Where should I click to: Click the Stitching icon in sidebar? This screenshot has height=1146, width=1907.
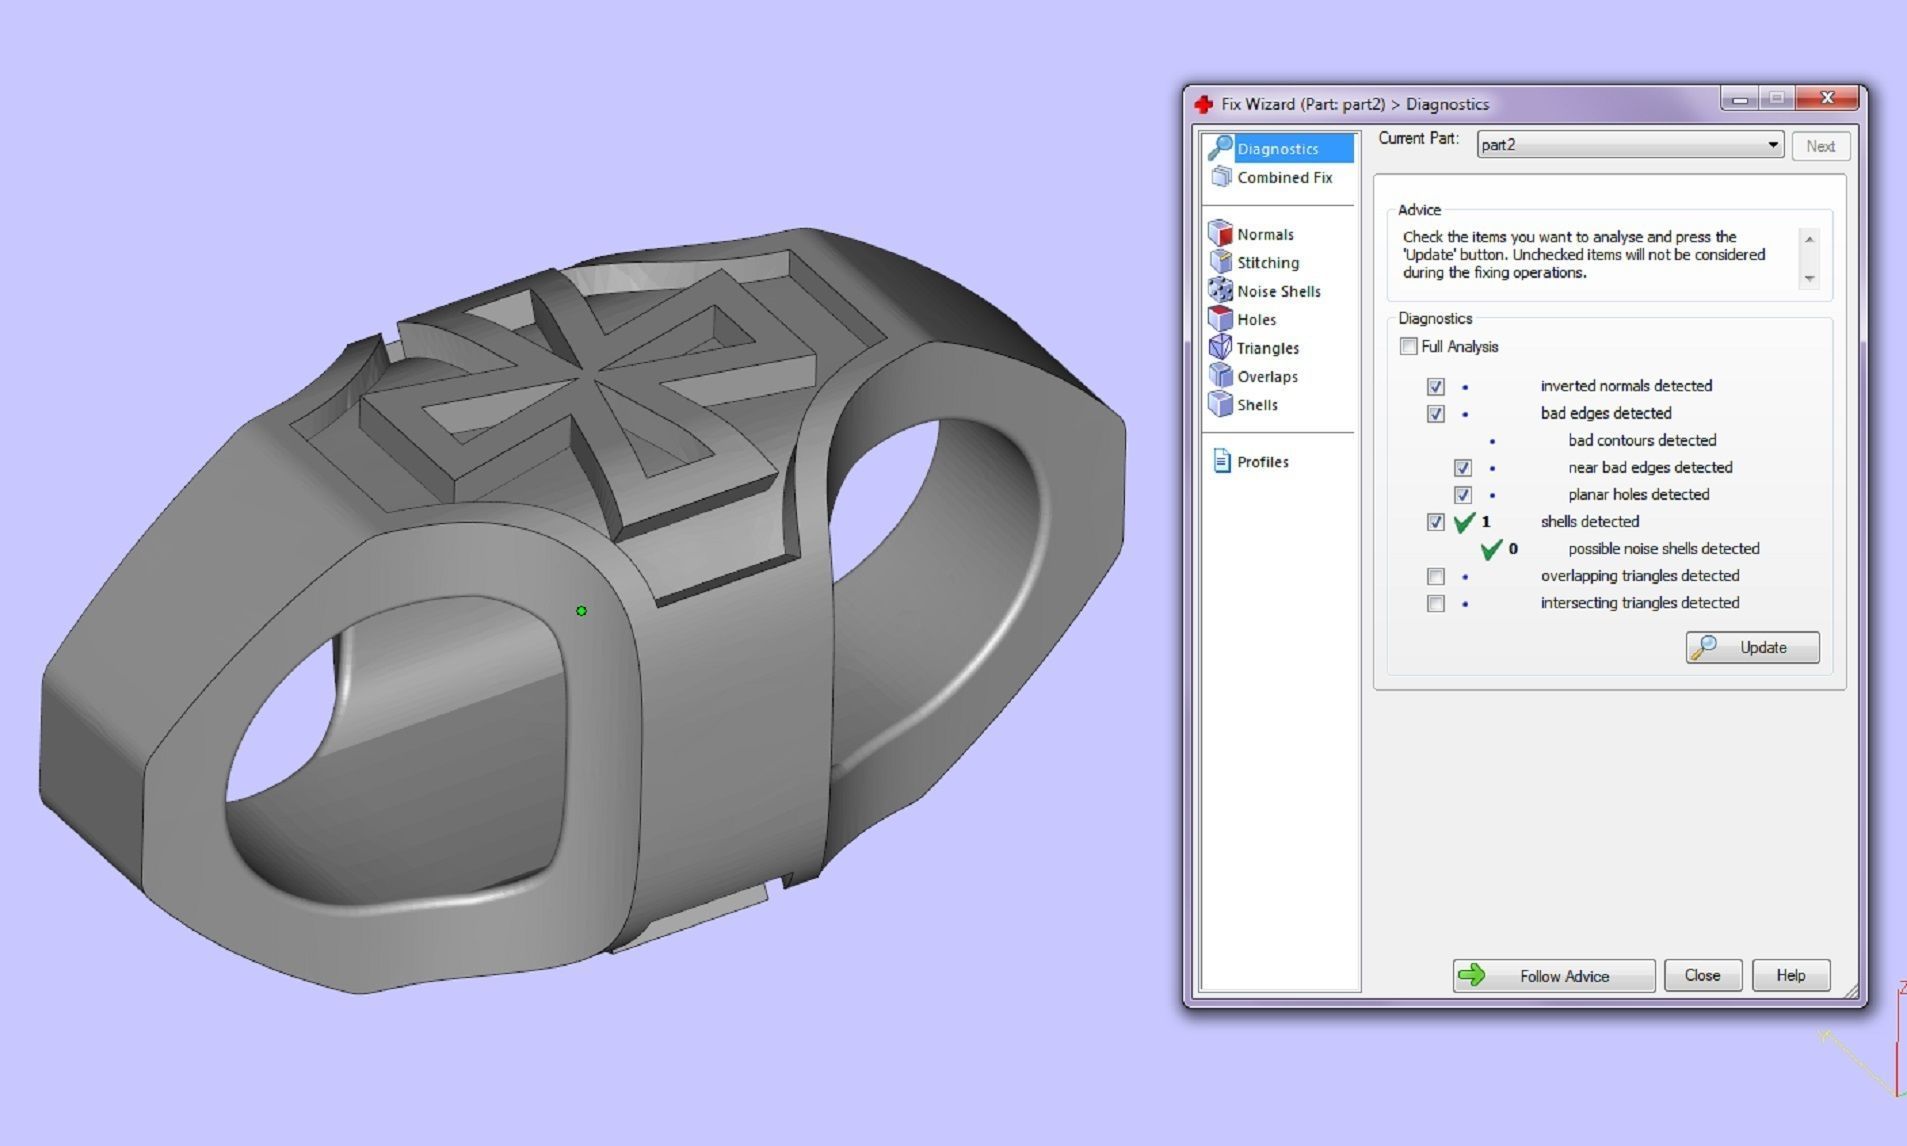pyautogui.click(x=1220, y=262)
